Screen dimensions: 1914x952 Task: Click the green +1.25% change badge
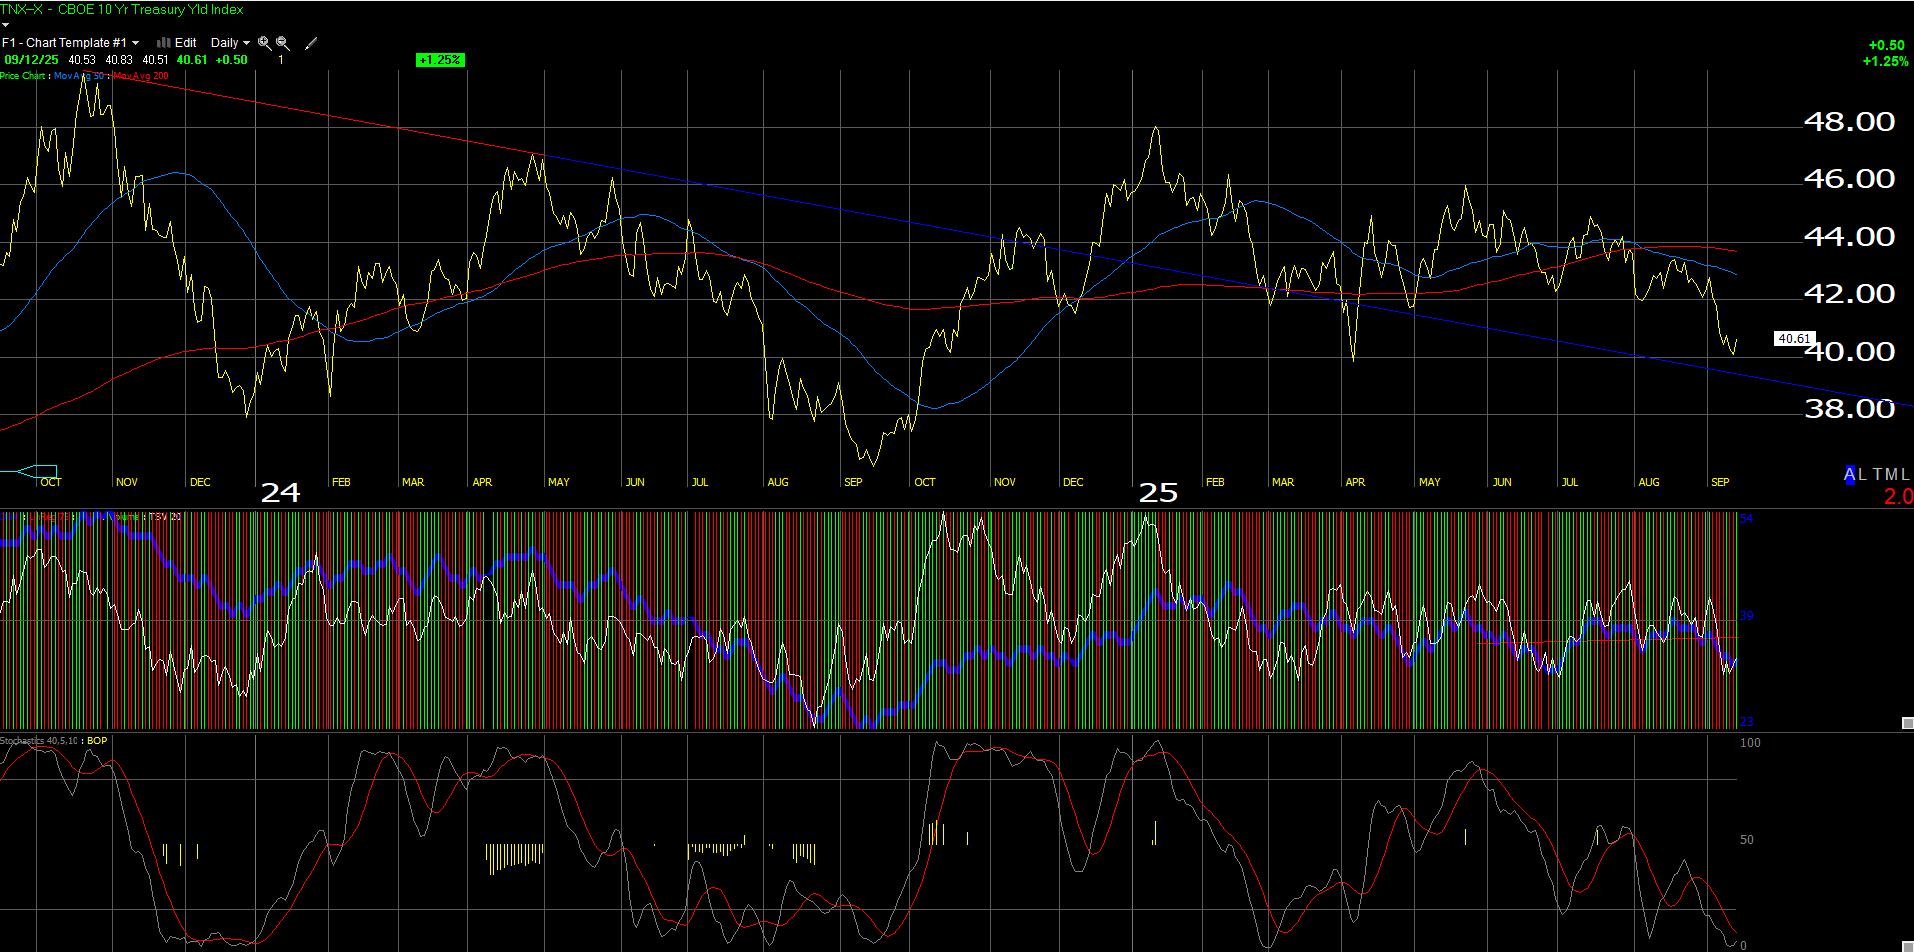tap(440, 60)
